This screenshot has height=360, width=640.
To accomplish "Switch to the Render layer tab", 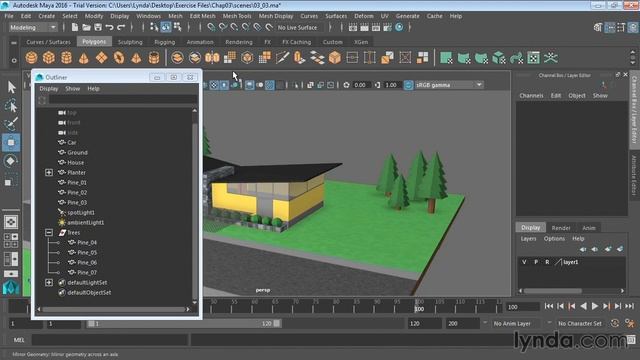I will pos(561,228).
